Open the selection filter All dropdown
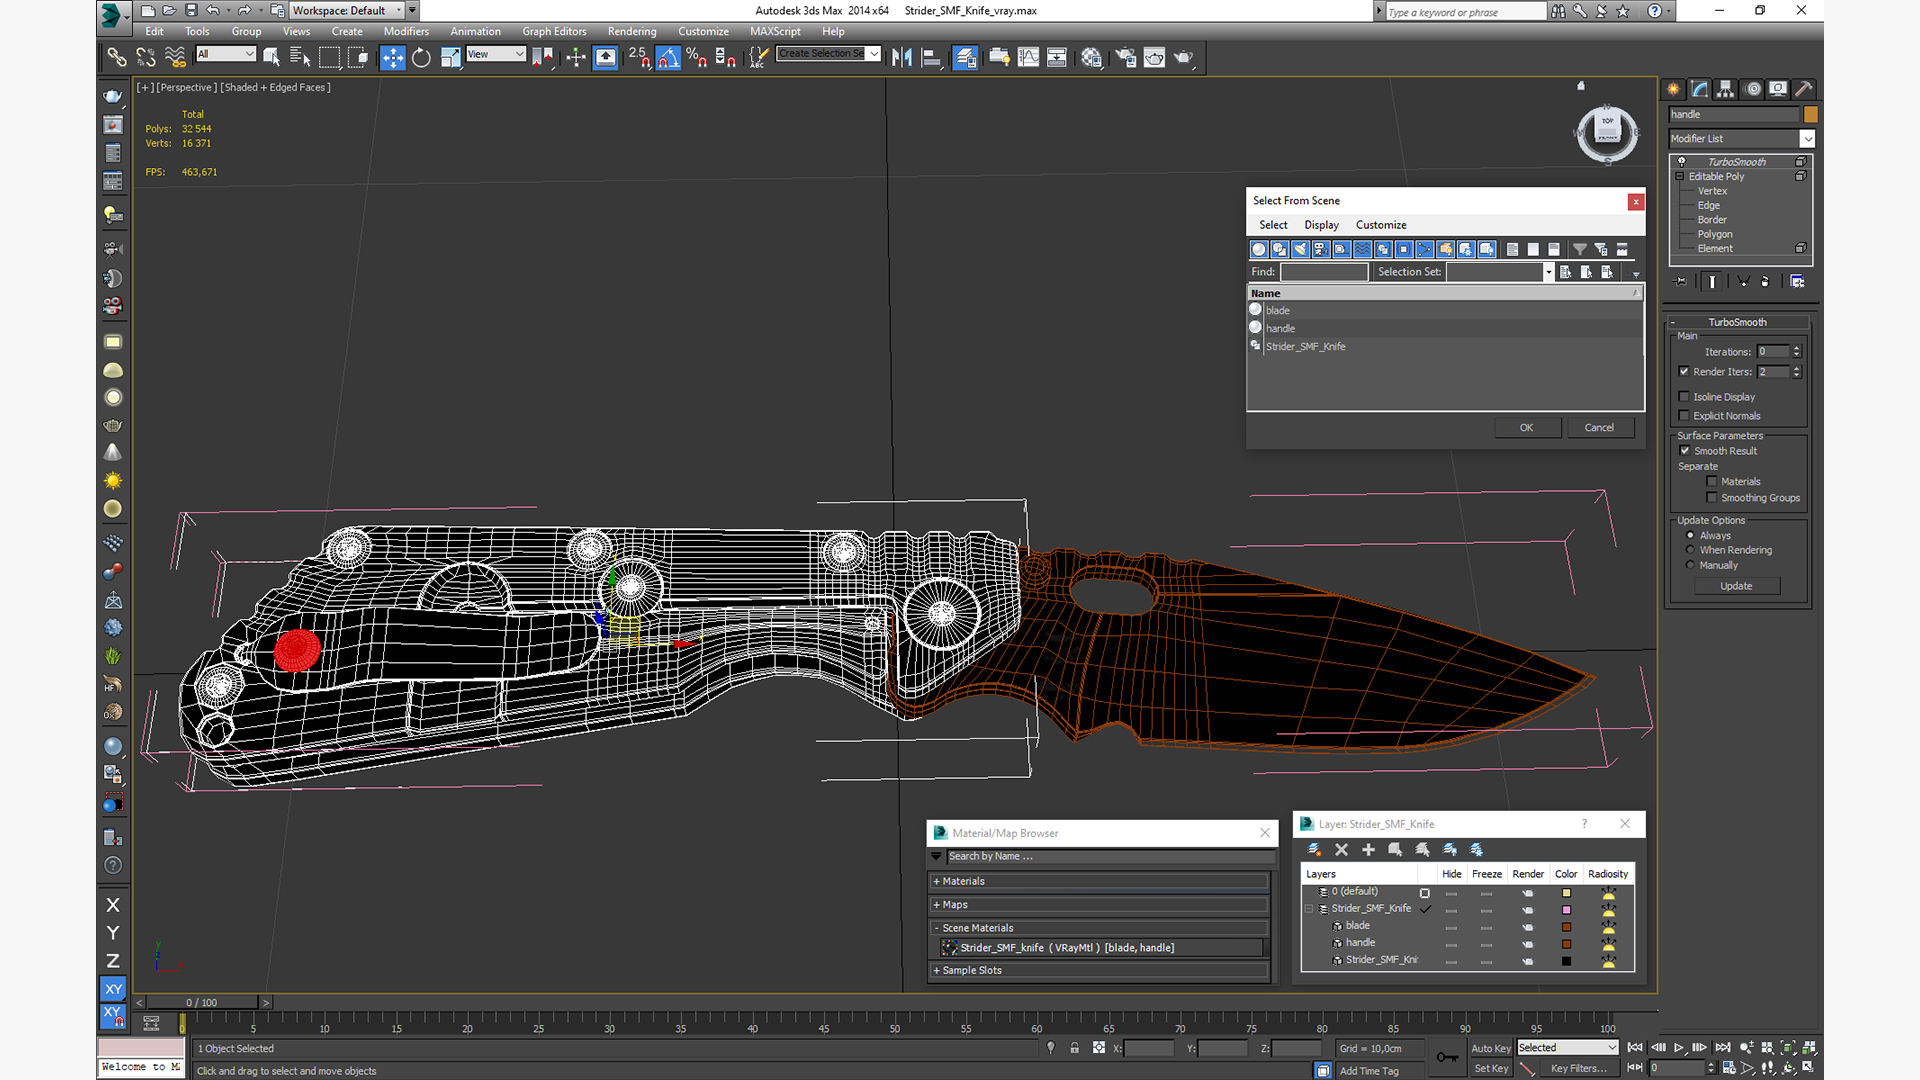The image size is (1920, 1080). [226, 54]
